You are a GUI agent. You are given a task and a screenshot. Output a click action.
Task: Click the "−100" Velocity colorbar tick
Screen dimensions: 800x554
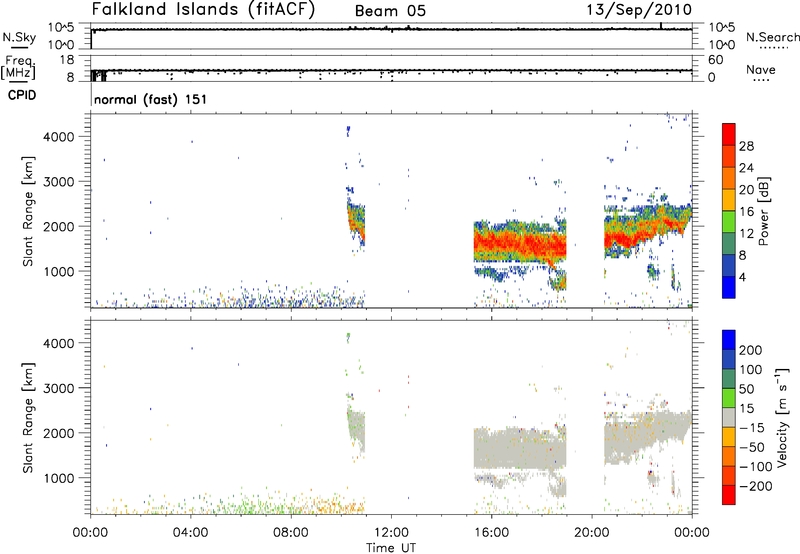(756, 467)
